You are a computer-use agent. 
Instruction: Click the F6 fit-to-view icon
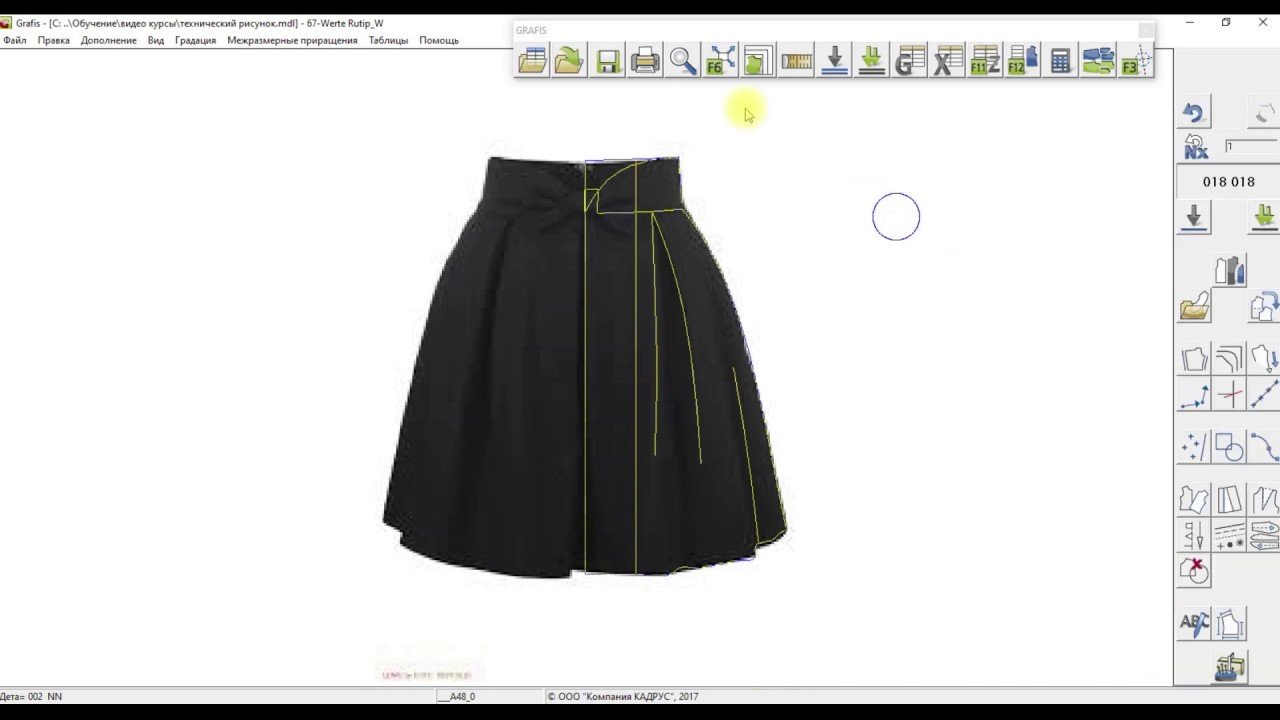coord(720,61)
